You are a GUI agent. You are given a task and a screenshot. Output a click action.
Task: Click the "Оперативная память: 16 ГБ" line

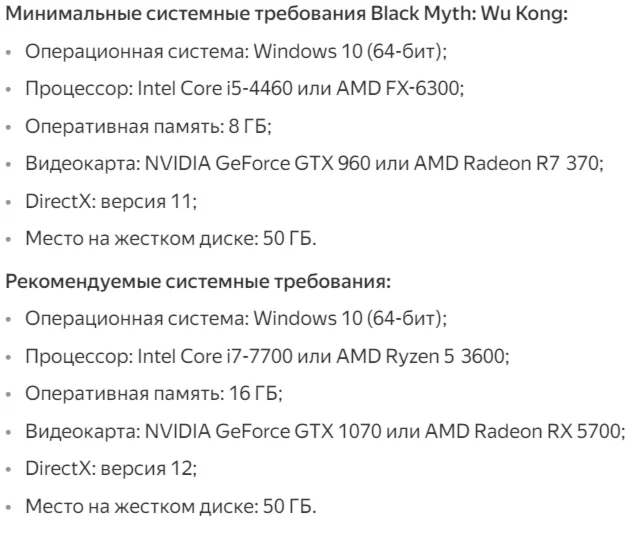point(153,394)
